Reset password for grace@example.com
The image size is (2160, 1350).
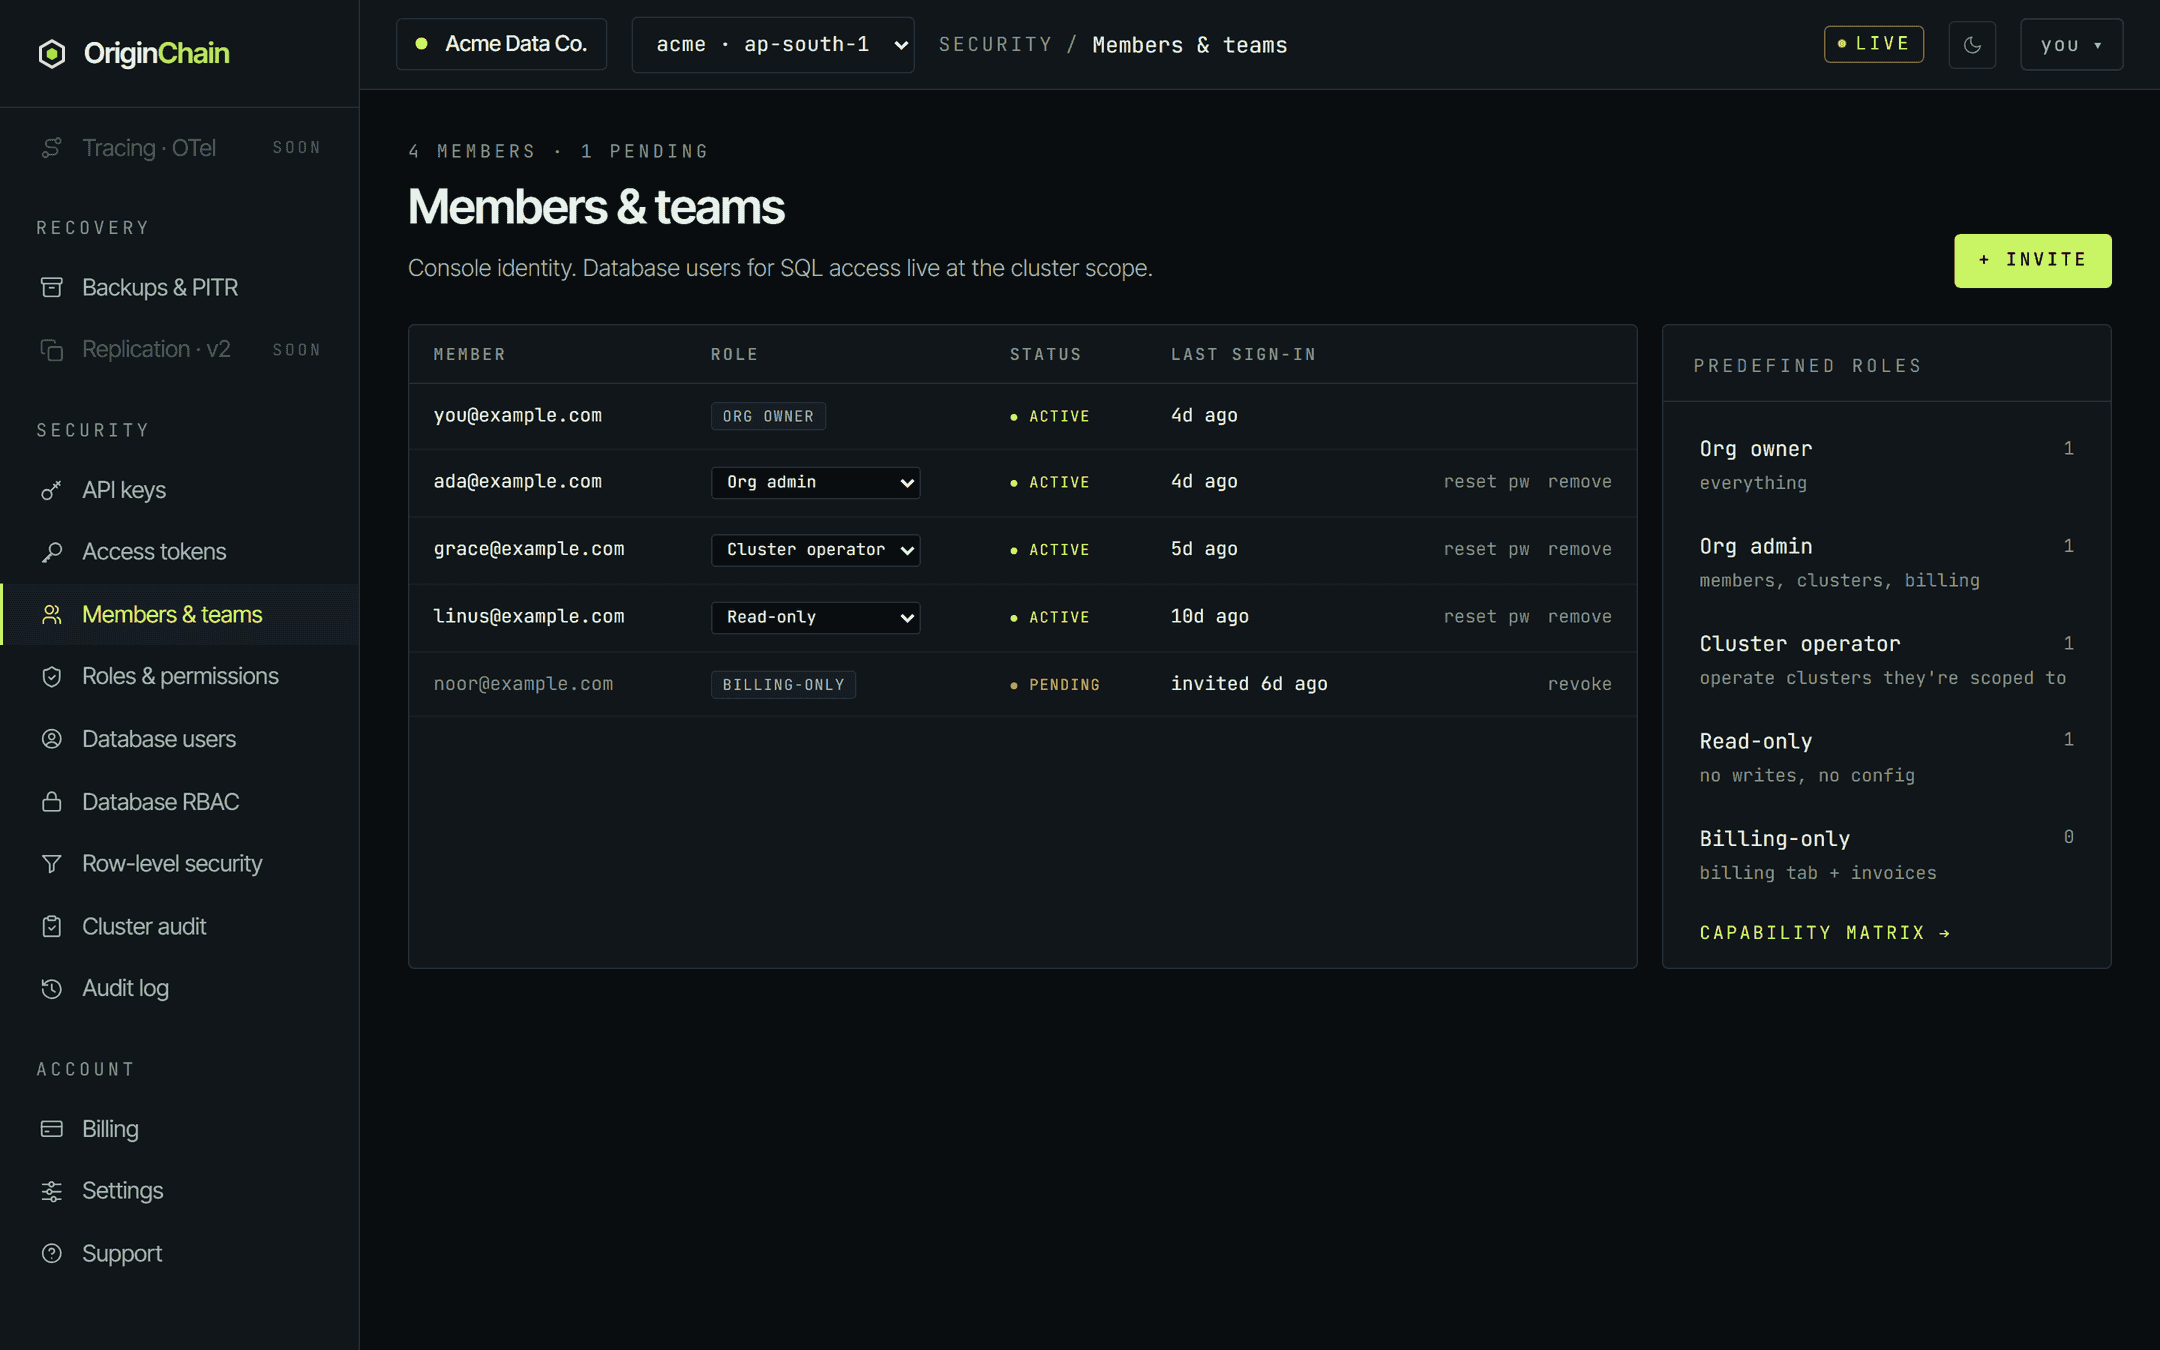point(1486,549)
